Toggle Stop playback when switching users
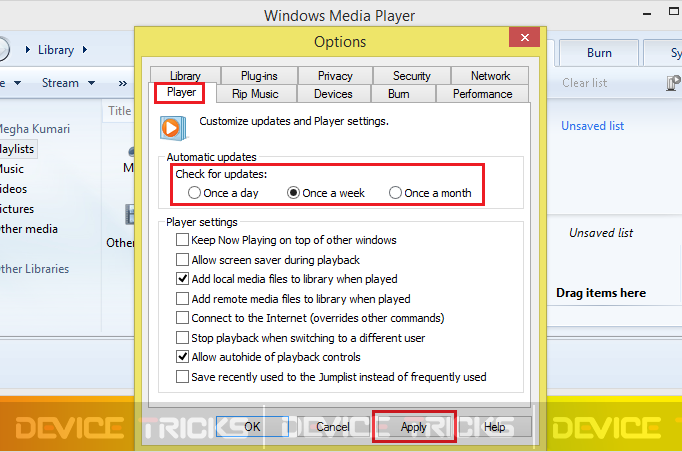The image size is (682, 452). pyautogui.click(x=182, y=338)
